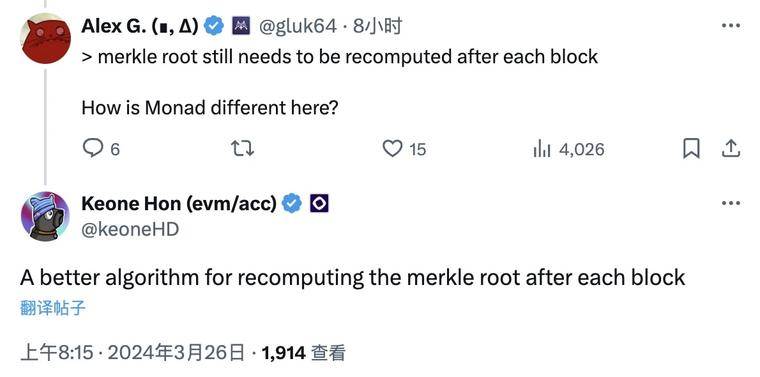Click the 8小时 timestamp on Alex's tweet
Screen dimensions: 760x377
[x=377, y=27]
